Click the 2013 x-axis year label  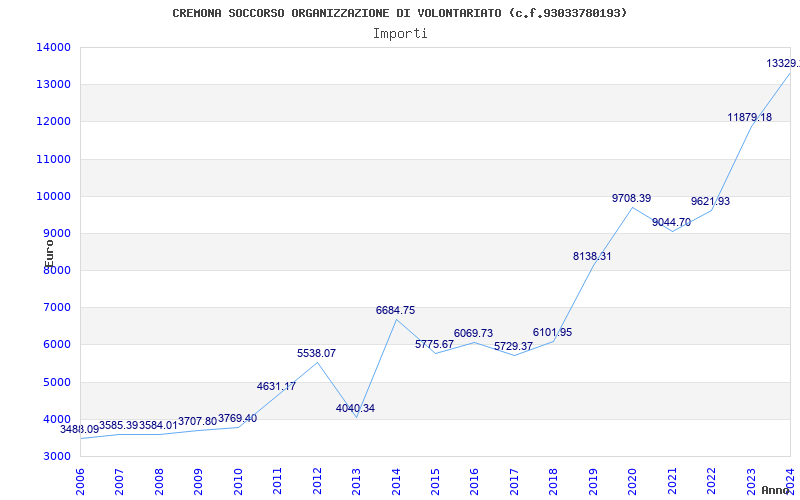point(356,482)
